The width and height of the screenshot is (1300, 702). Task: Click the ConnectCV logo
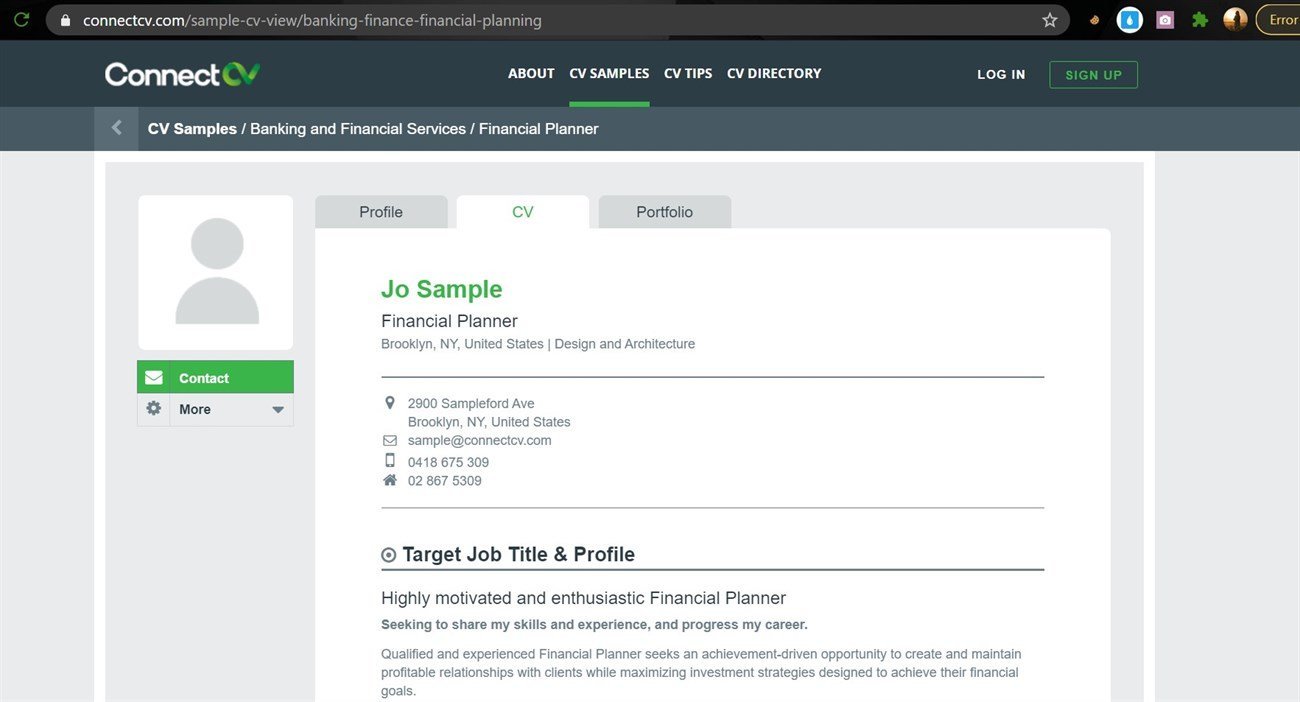pos(181,72)
